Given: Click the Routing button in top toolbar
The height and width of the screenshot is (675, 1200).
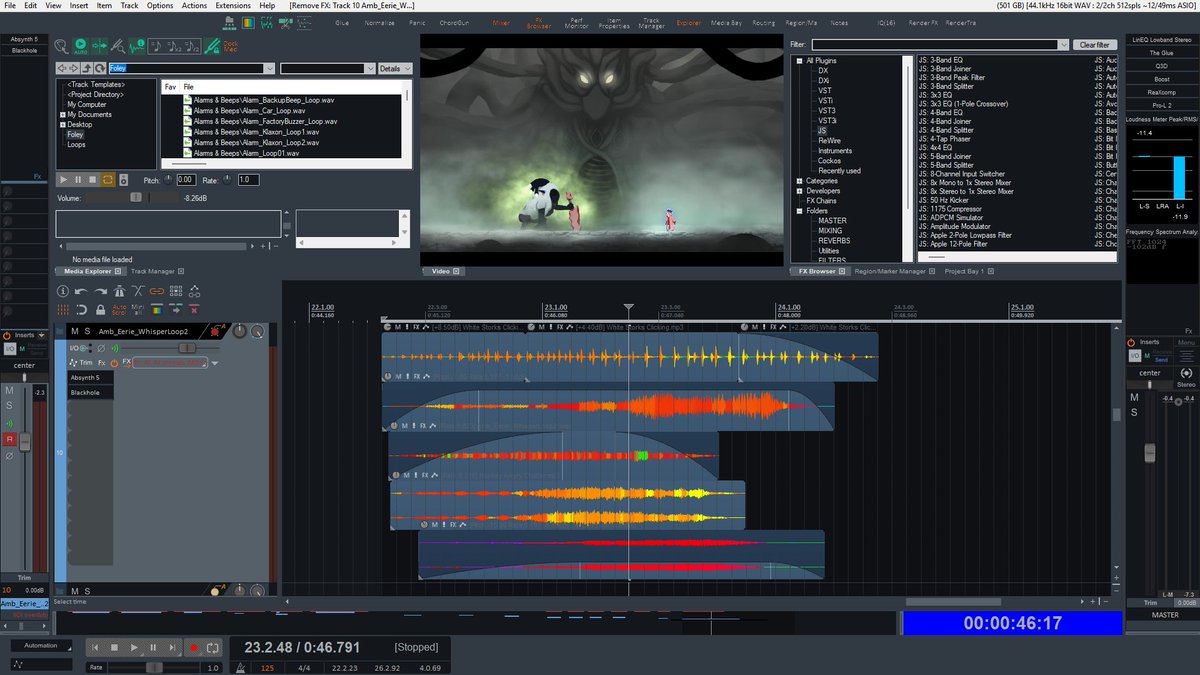Looking at the screenshot, I should pyautogui.click(x=764, y=22).
